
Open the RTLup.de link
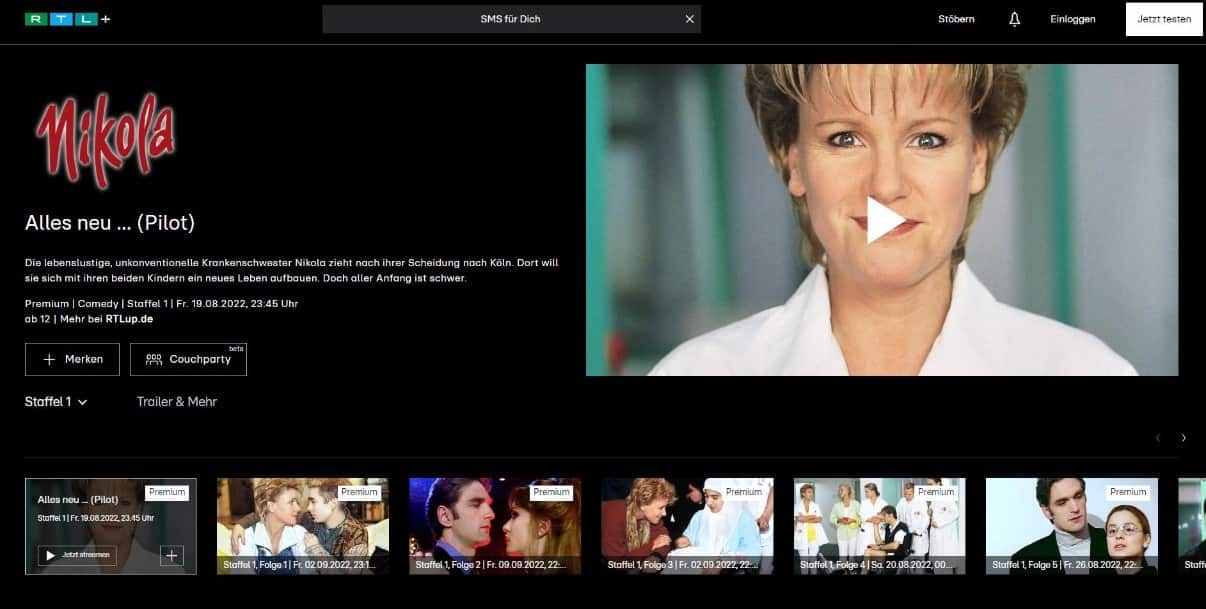point(129,319)
